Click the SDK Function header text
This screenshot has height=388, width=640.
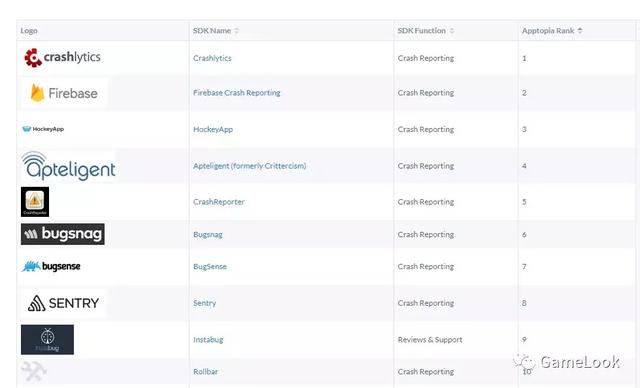(x=422, y=31)
